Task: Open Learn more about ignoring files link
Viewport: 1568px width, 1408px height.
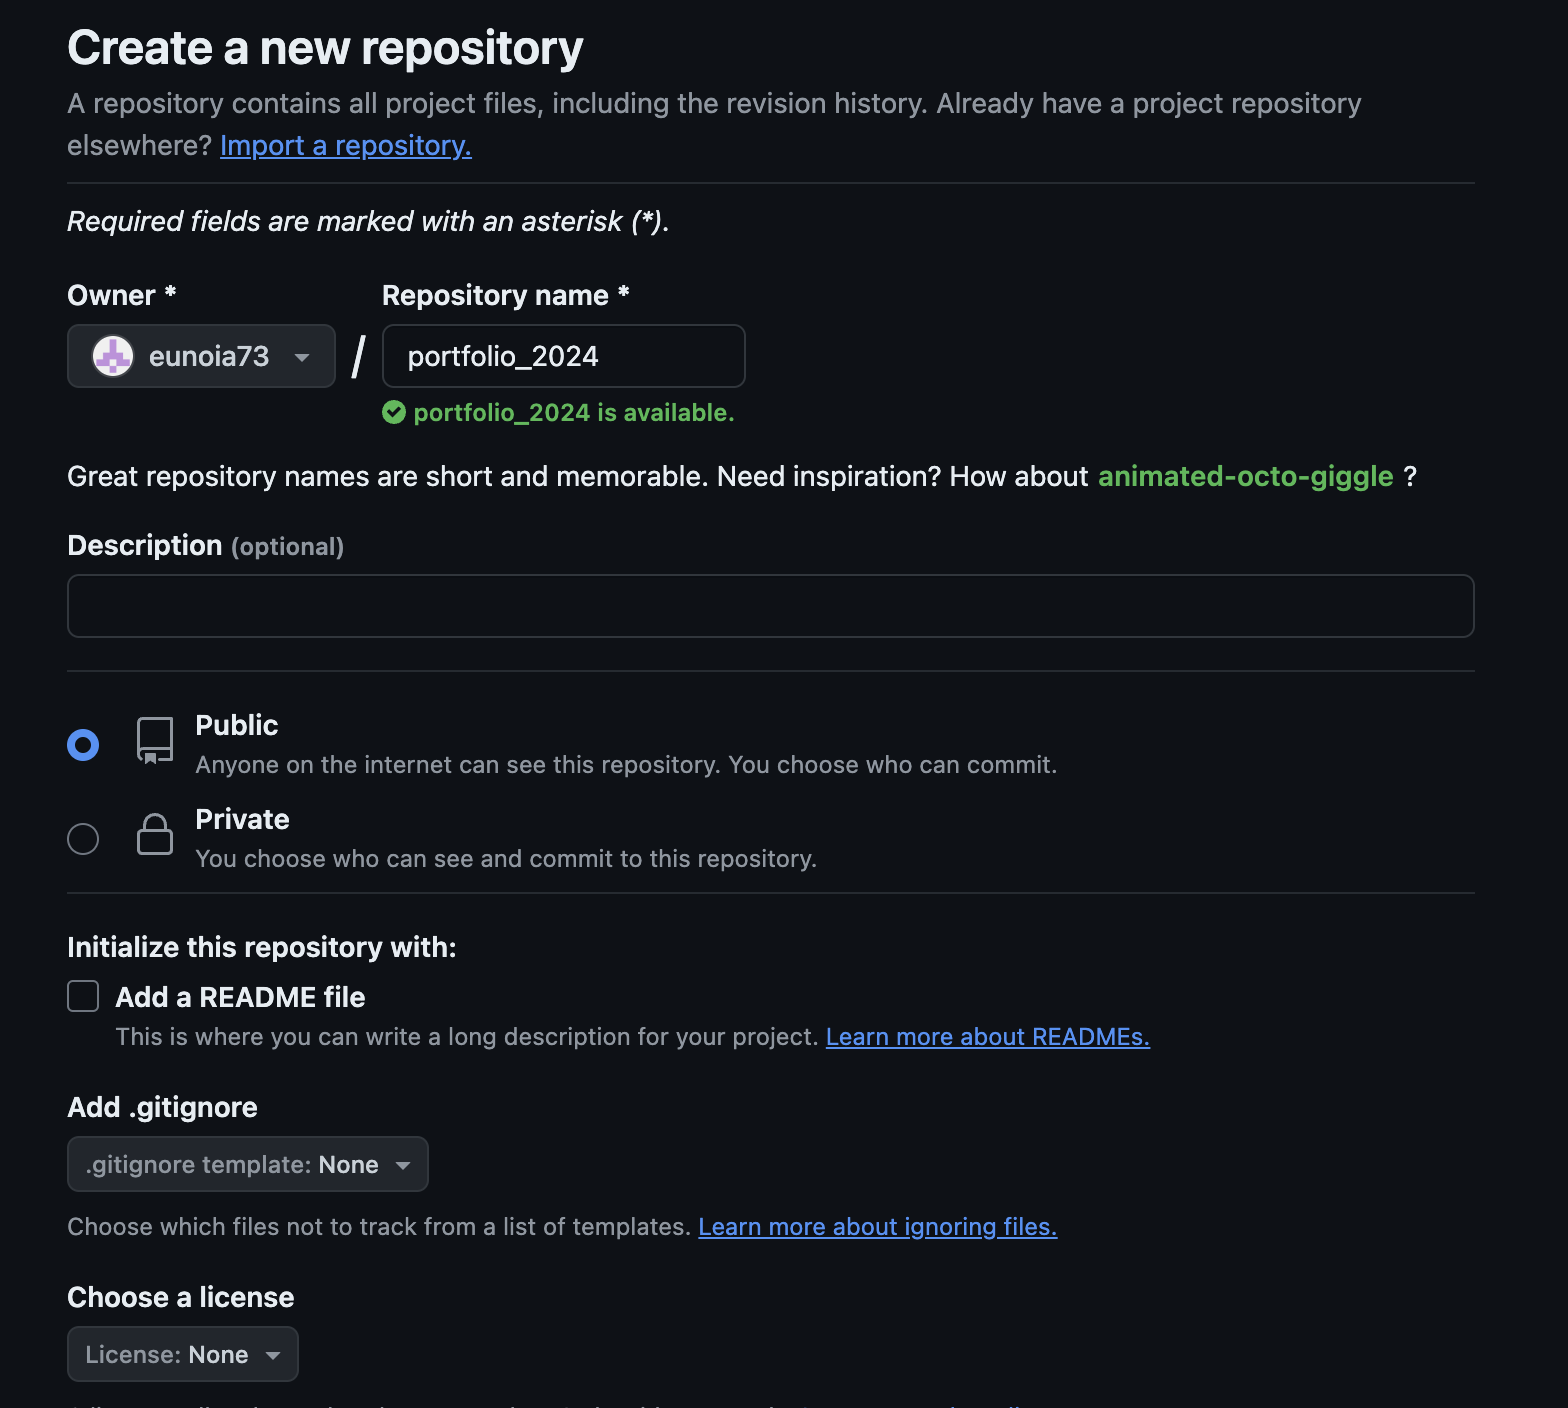Action: pos(877,1227)
